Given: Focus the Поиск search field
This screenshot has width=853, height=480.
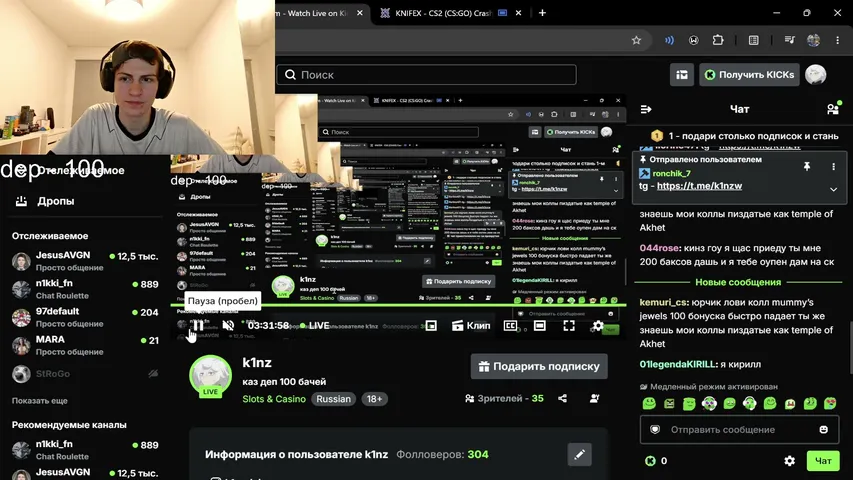Looking at the screenshot, I should 426,75.
